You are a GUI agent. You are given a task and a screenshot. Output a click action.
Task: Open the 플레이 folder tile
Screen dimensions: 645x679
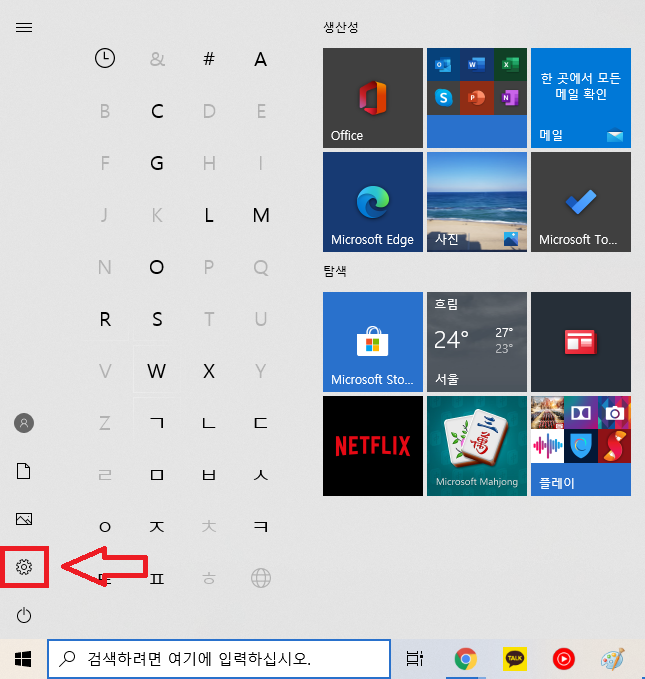(581, 446)
